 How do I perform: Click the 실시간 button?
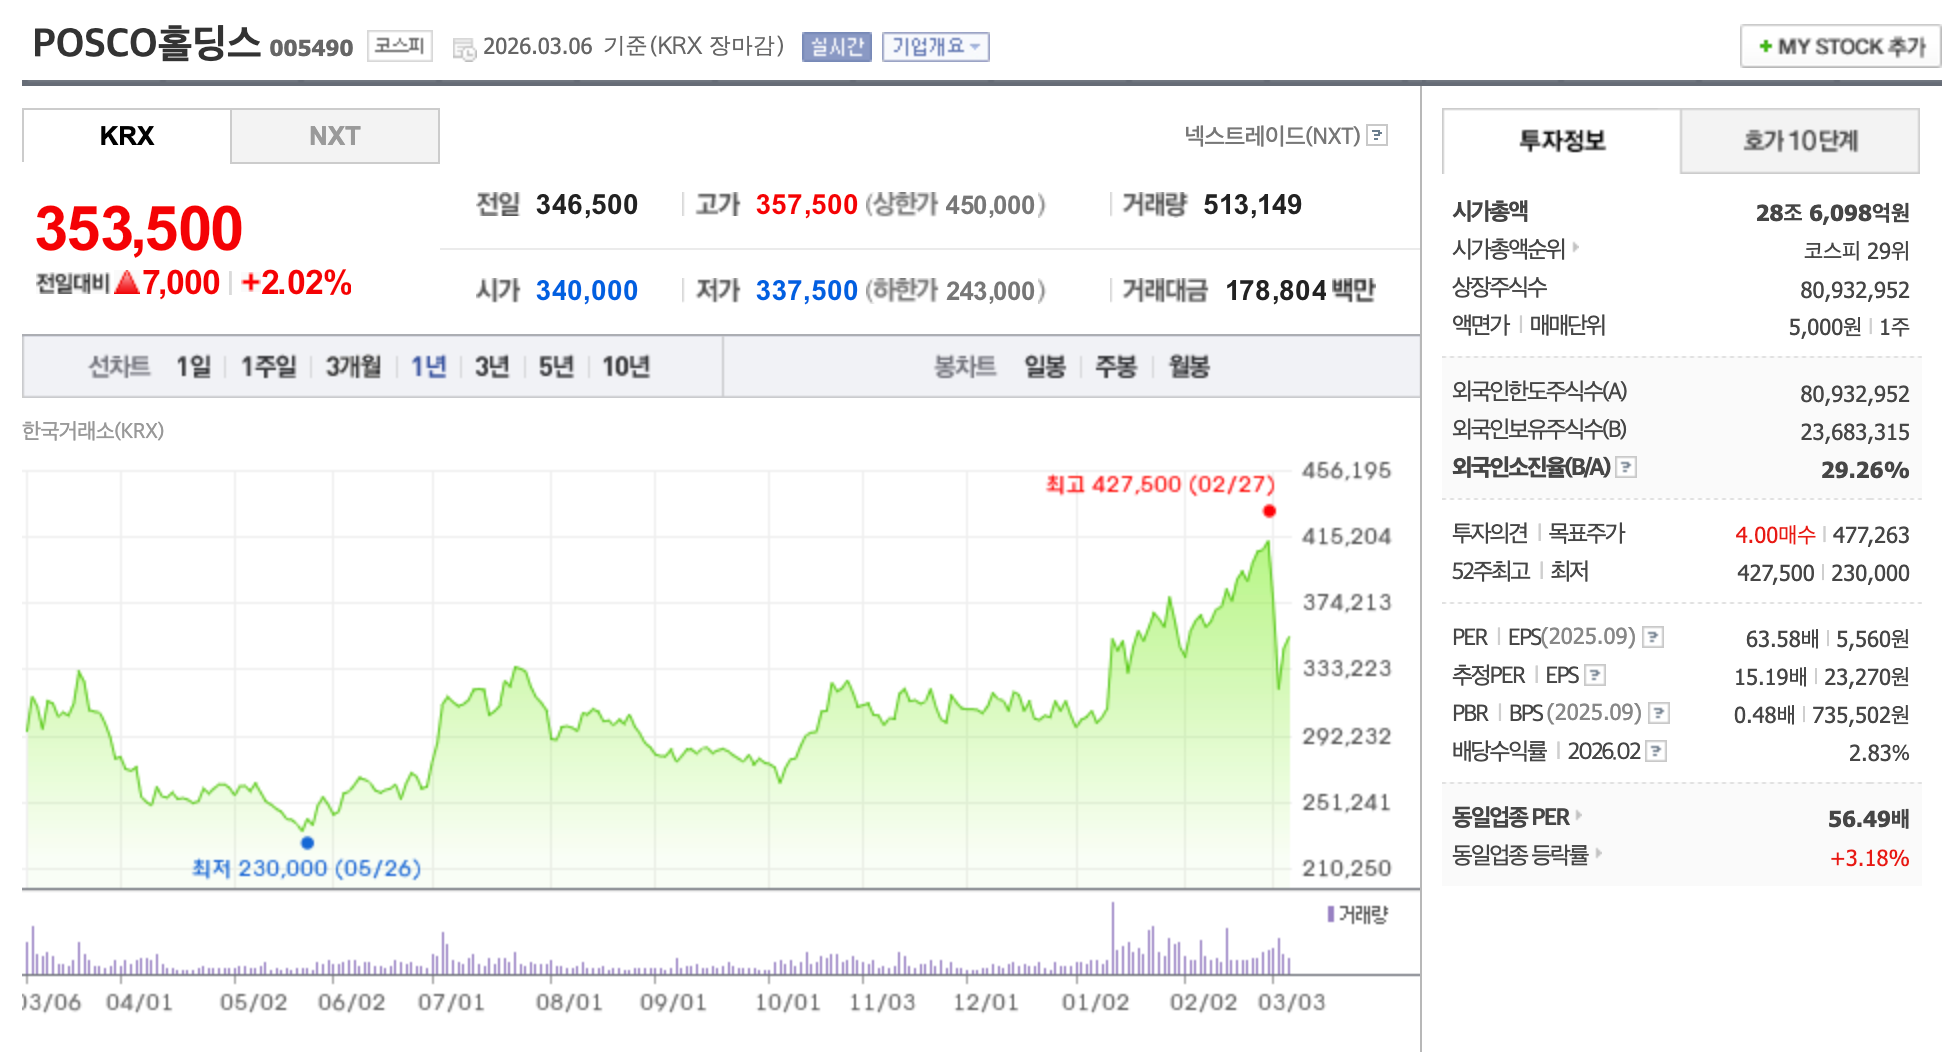click(x=837, y=47)
